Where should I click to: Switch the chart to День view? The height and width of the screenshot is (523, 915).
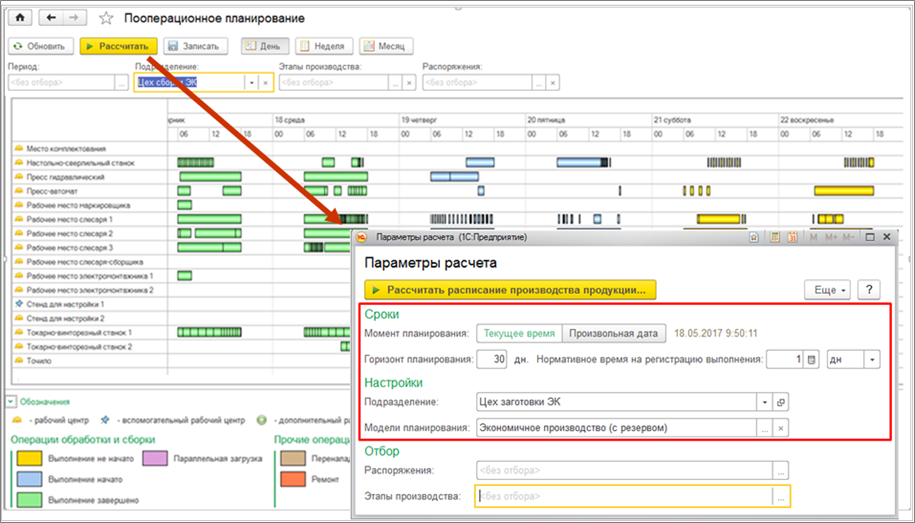[265, 46]
